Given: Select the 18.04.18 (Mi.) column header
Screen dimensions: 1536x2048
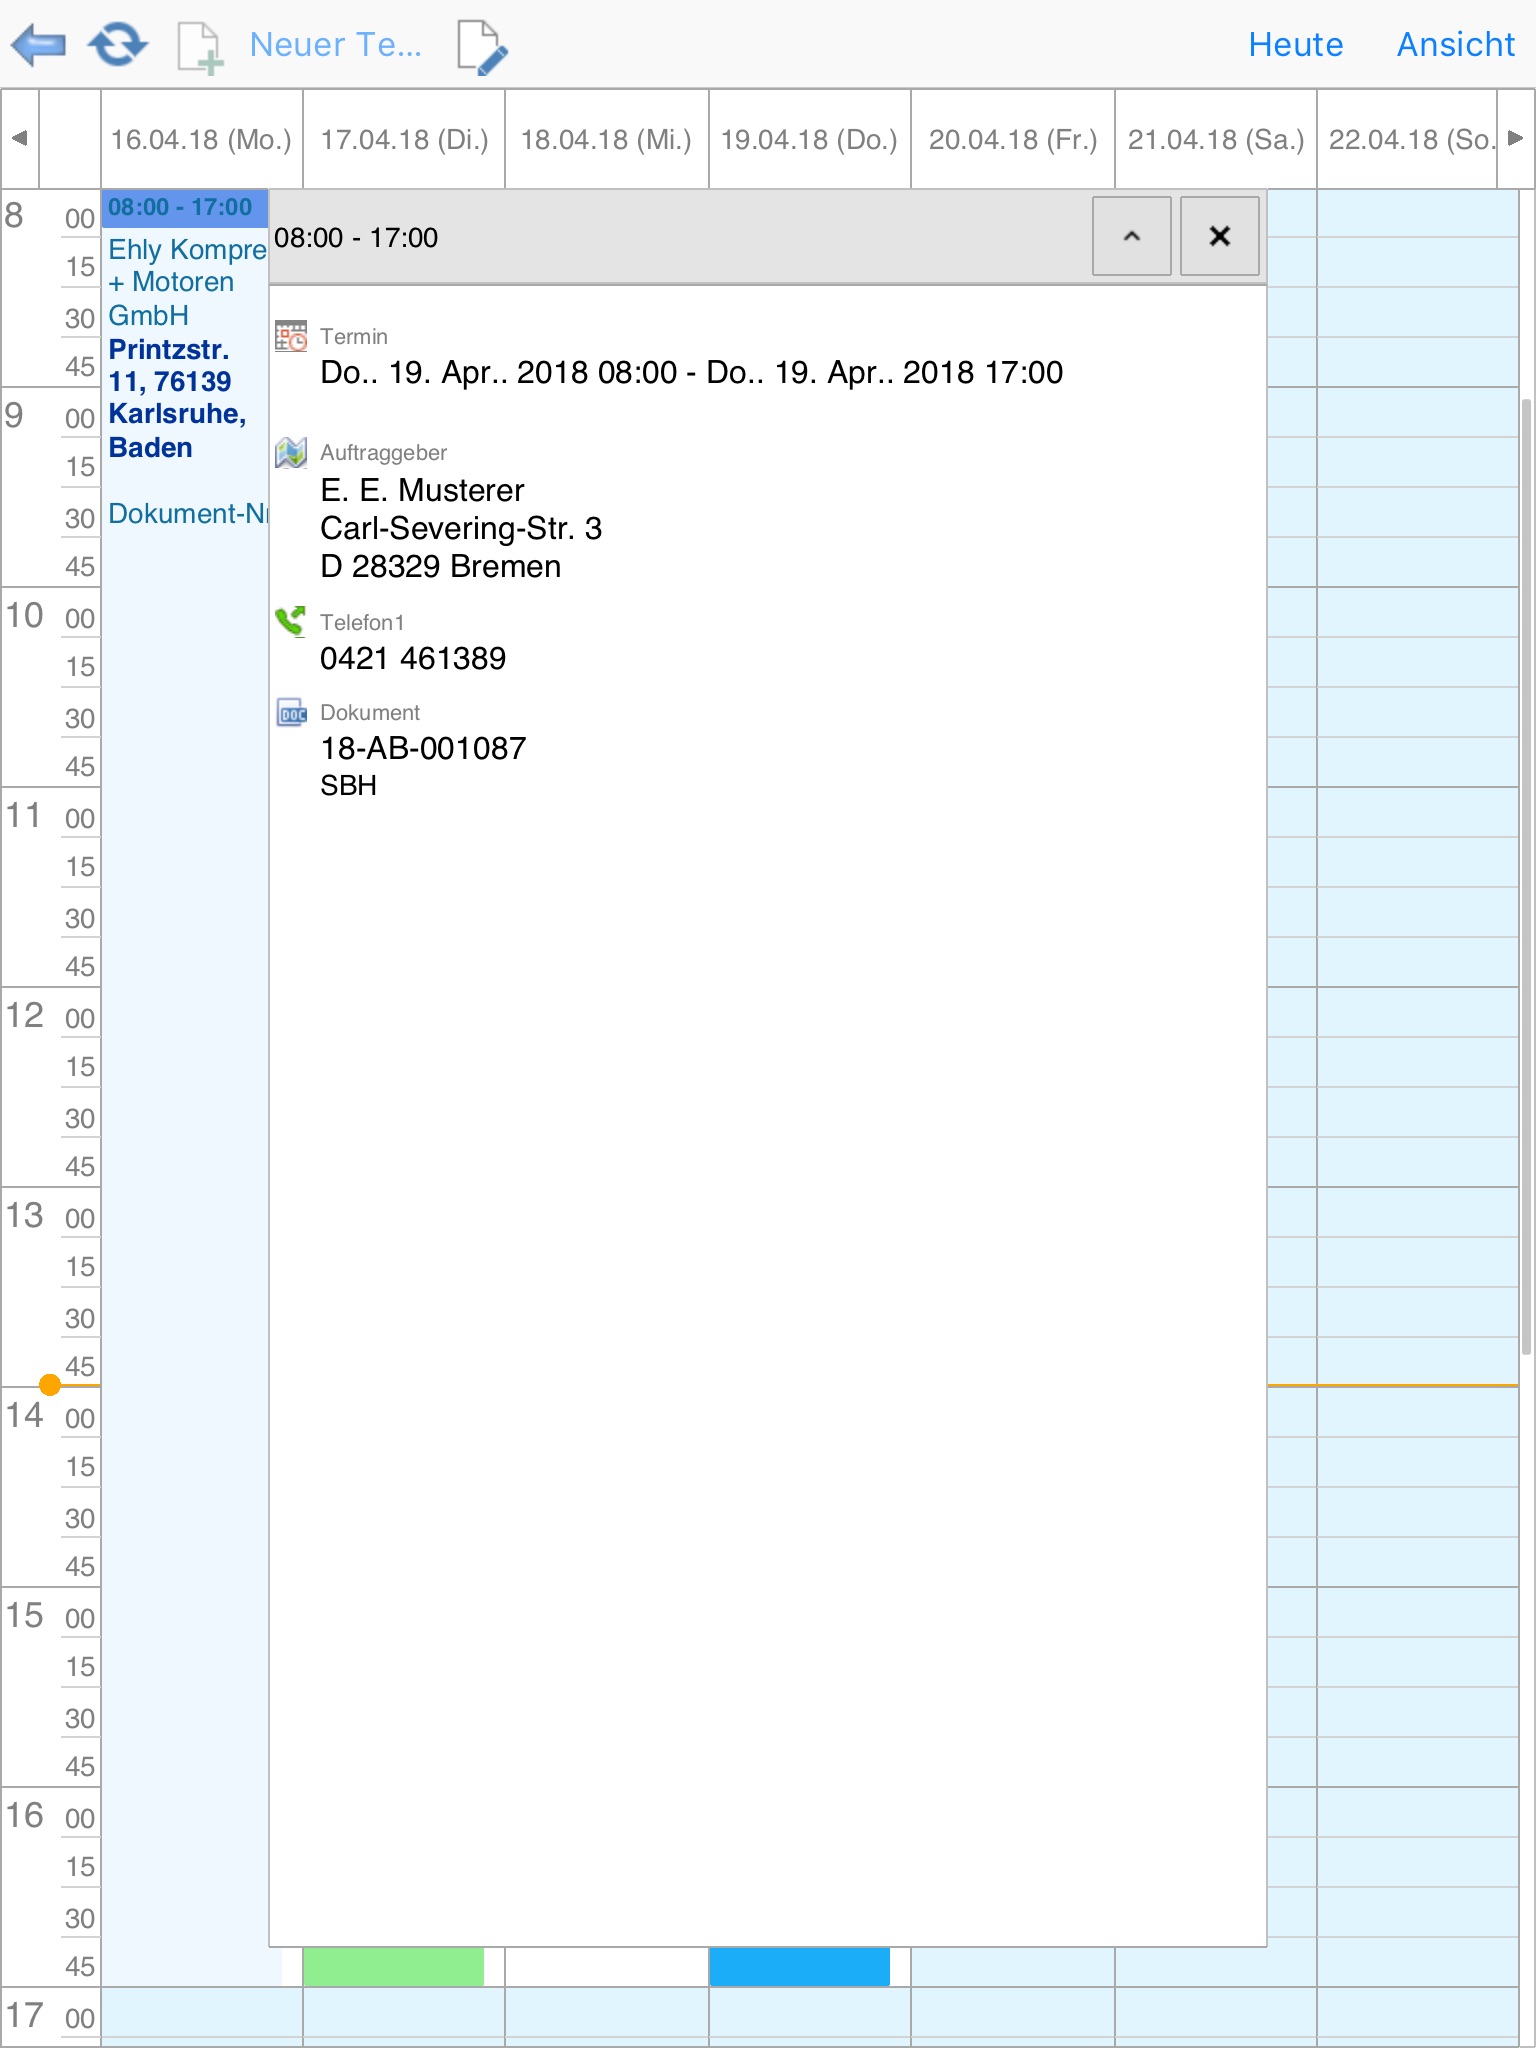Looking at the screenshot, I should point(606,139).
